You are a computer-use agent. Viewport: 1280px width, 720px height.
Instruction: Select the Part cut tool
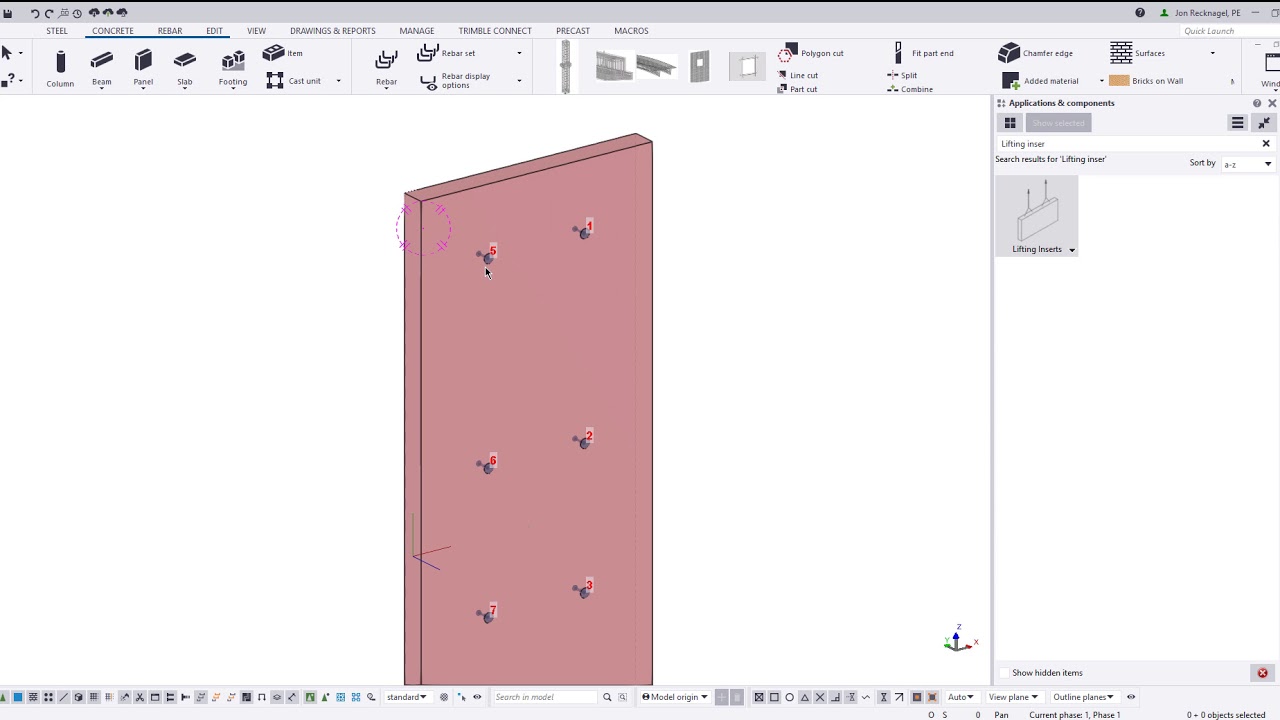coord(797,89)
